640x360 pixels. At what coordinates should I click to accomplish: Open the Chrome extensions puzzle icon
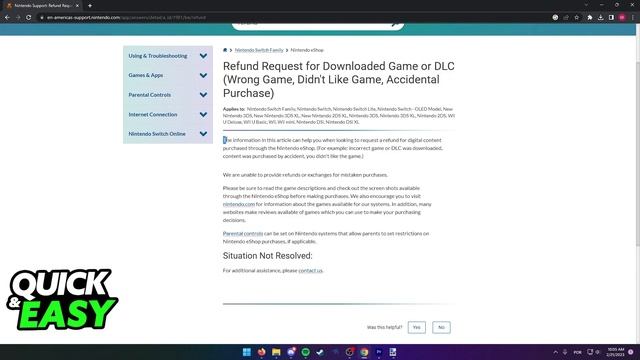(590, 18)
